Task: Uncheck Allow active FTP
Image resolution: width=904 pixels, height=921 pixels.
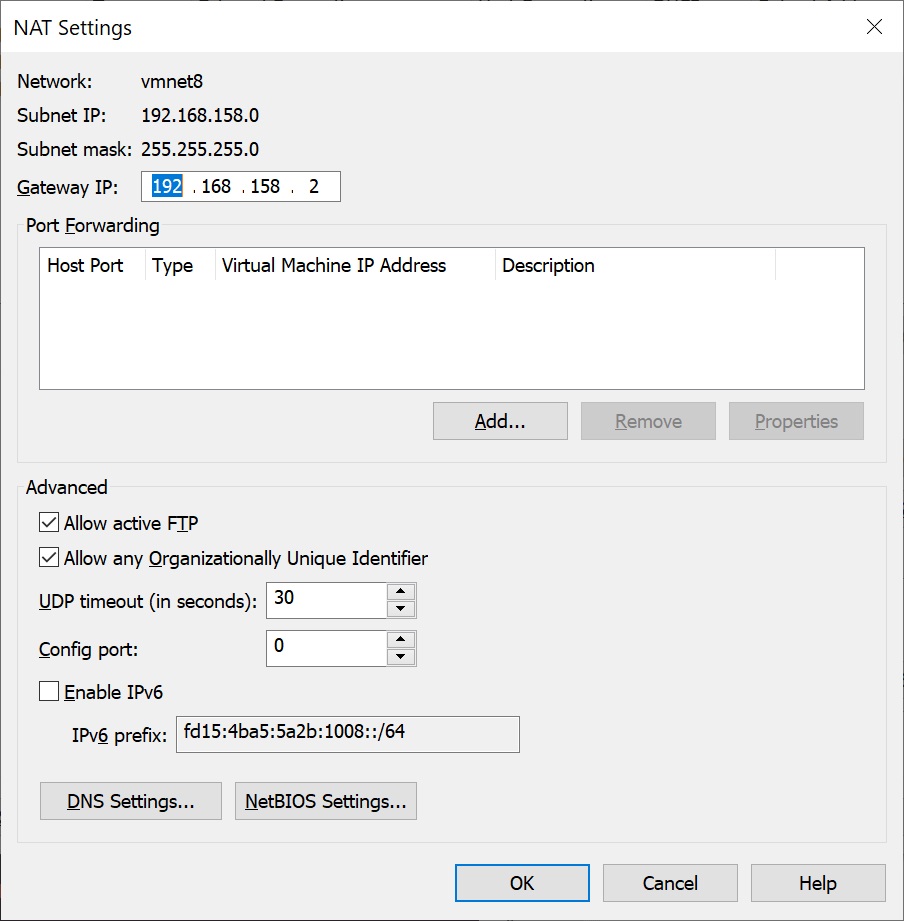Action: (x=49, y=522)
